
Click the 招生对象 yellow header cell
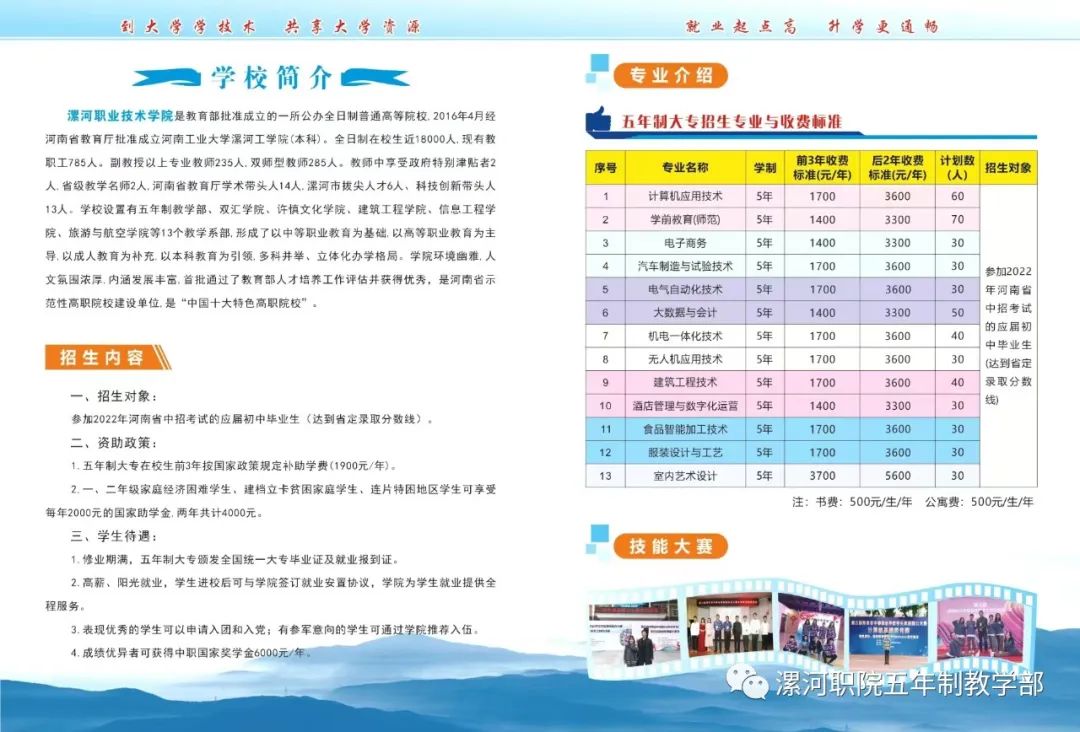[x=1008, y=167]
